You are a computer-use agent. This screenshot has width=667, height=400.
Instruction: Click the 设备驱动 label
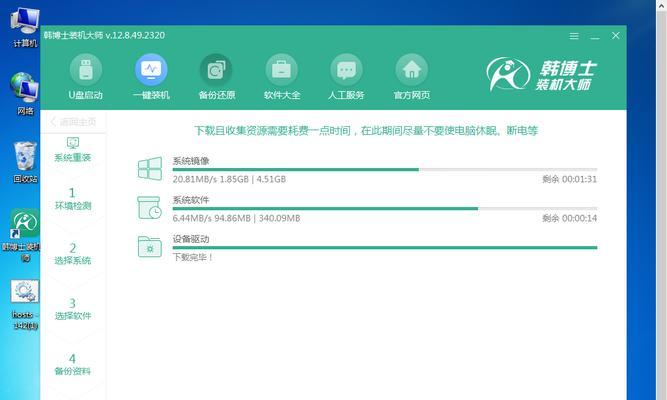[191, 239]
